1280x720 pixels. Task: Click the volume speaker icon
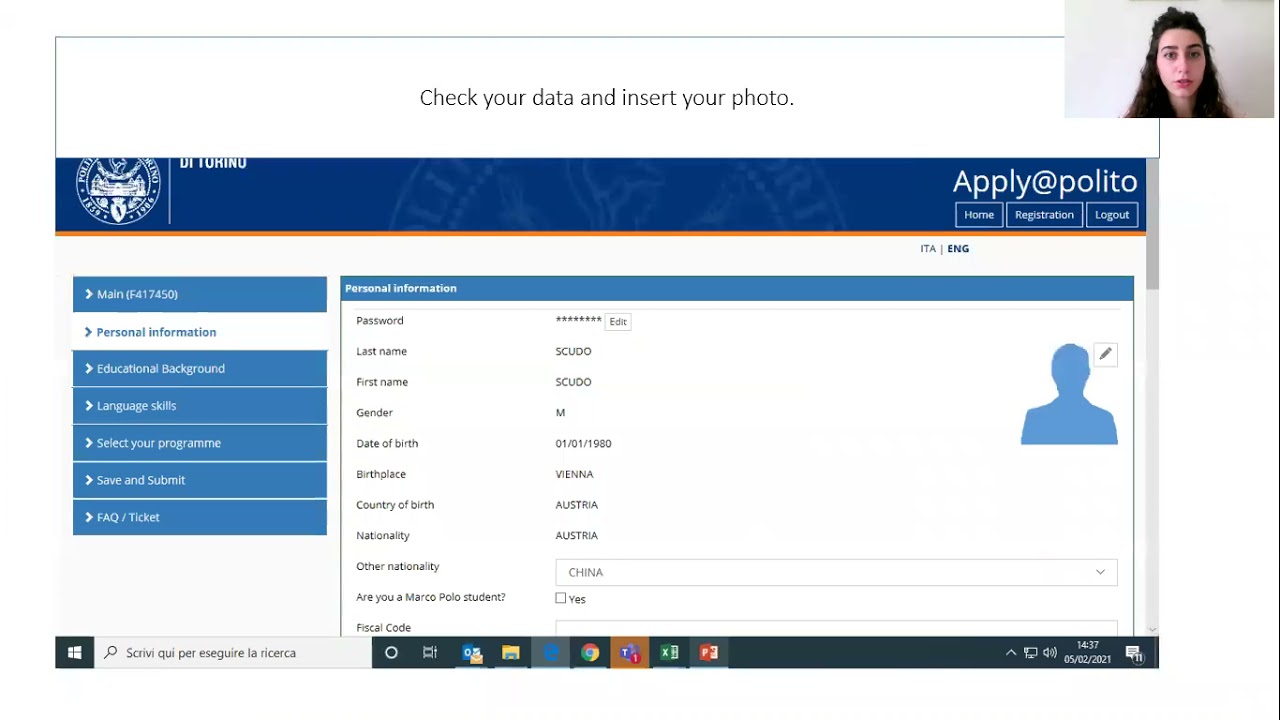click(1050, 653)
